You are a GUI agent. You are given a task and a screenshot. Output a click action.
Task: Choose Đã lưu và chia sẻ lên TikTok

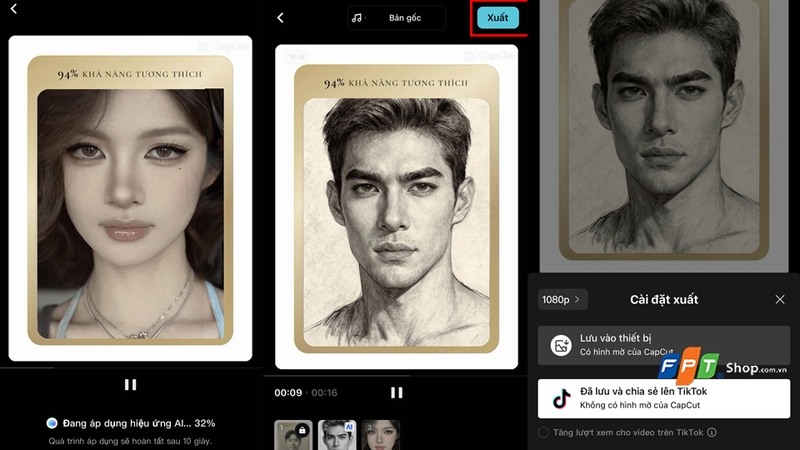[x=664, y=398]
